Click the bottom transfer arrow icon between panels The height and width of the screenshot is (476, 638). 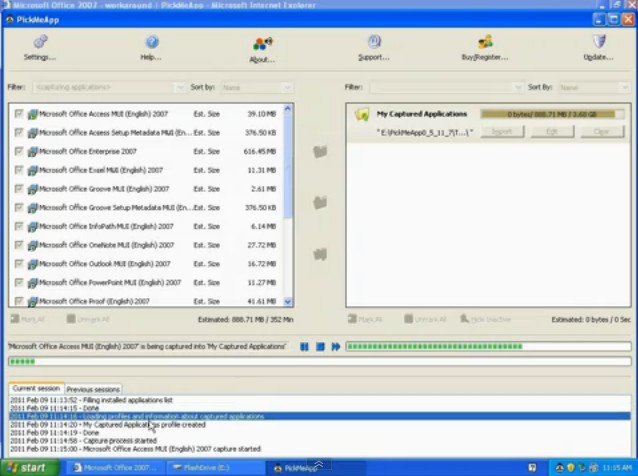[x=320, y=254]
